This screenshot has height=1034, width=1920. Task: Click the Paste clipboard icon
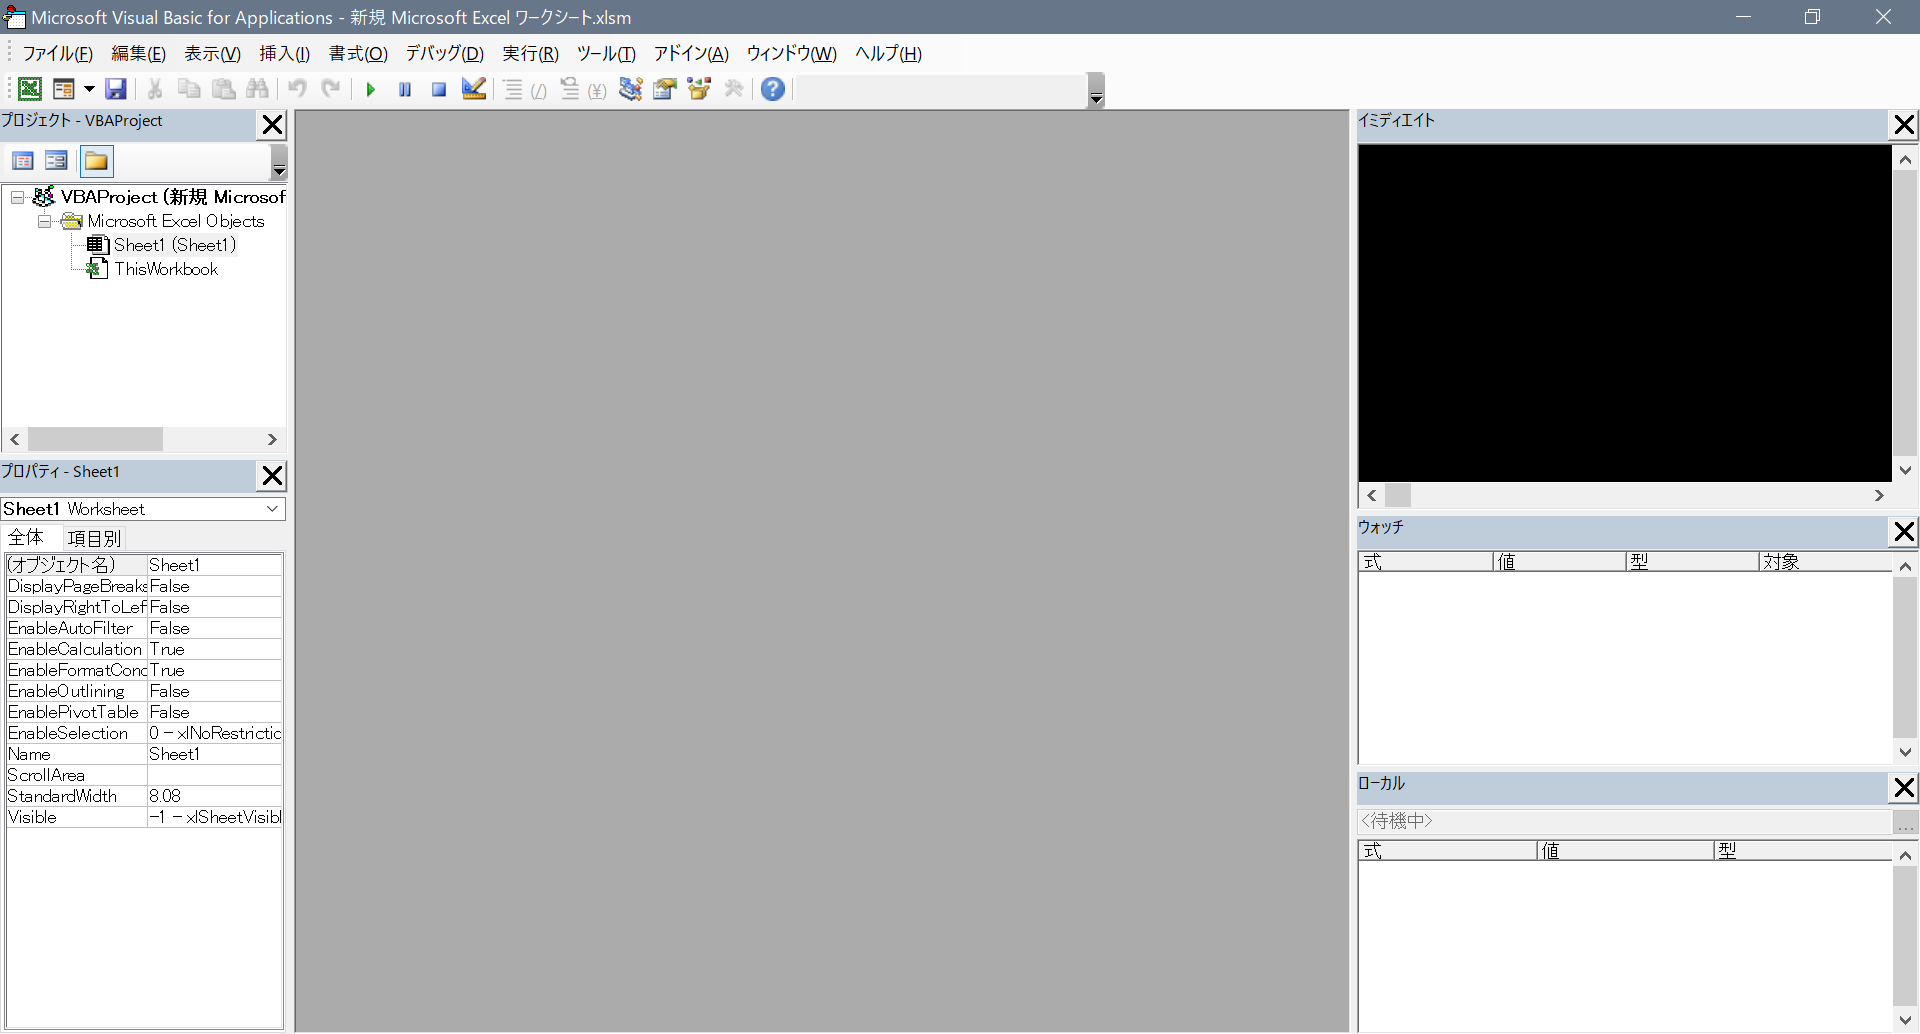pos(224,89)
